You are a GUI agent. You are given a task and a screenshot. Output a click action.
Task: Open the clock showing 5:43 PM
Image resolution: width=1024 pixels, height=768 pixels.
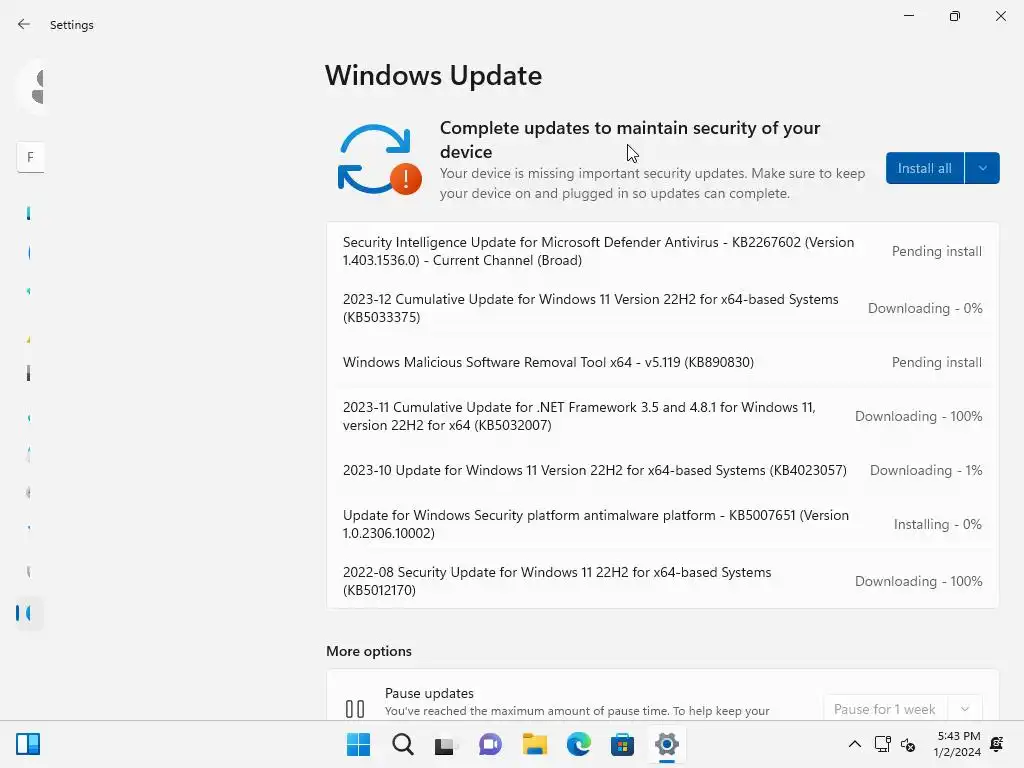(x=957, y=744)
